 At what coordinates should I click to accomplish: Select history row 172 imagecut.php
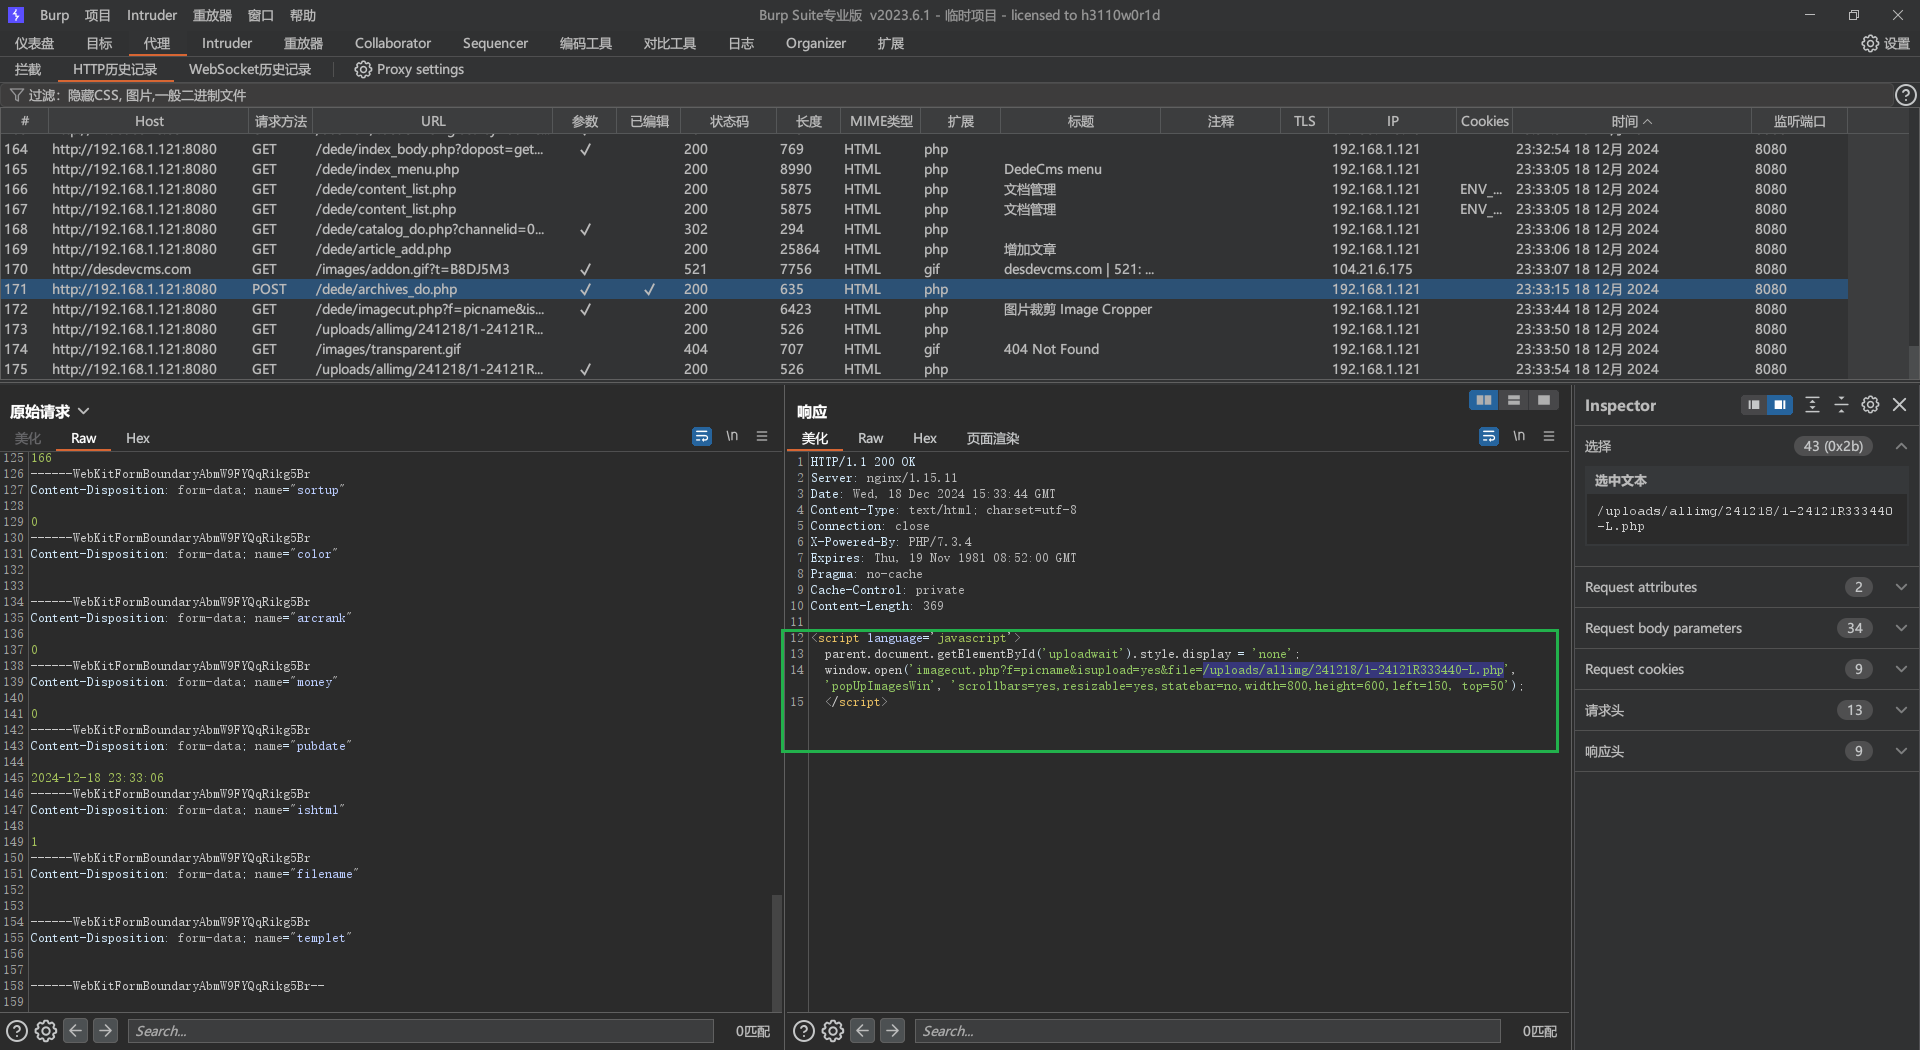[924, 309]
